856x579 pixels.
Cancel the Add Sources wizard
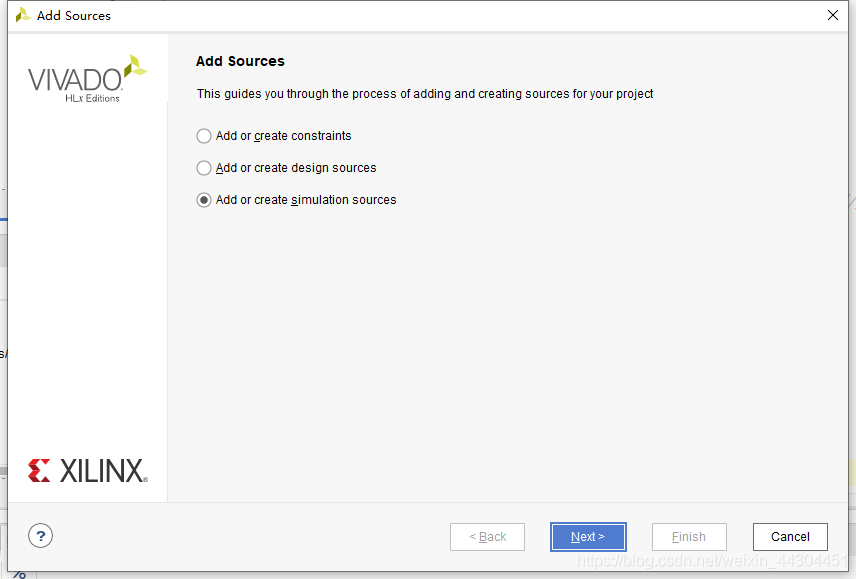(790, 537)
